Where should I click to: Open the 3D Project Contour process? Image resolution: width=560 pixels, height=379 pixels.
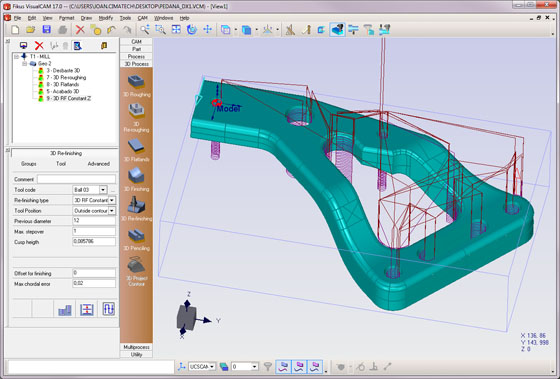pos(136,266)
